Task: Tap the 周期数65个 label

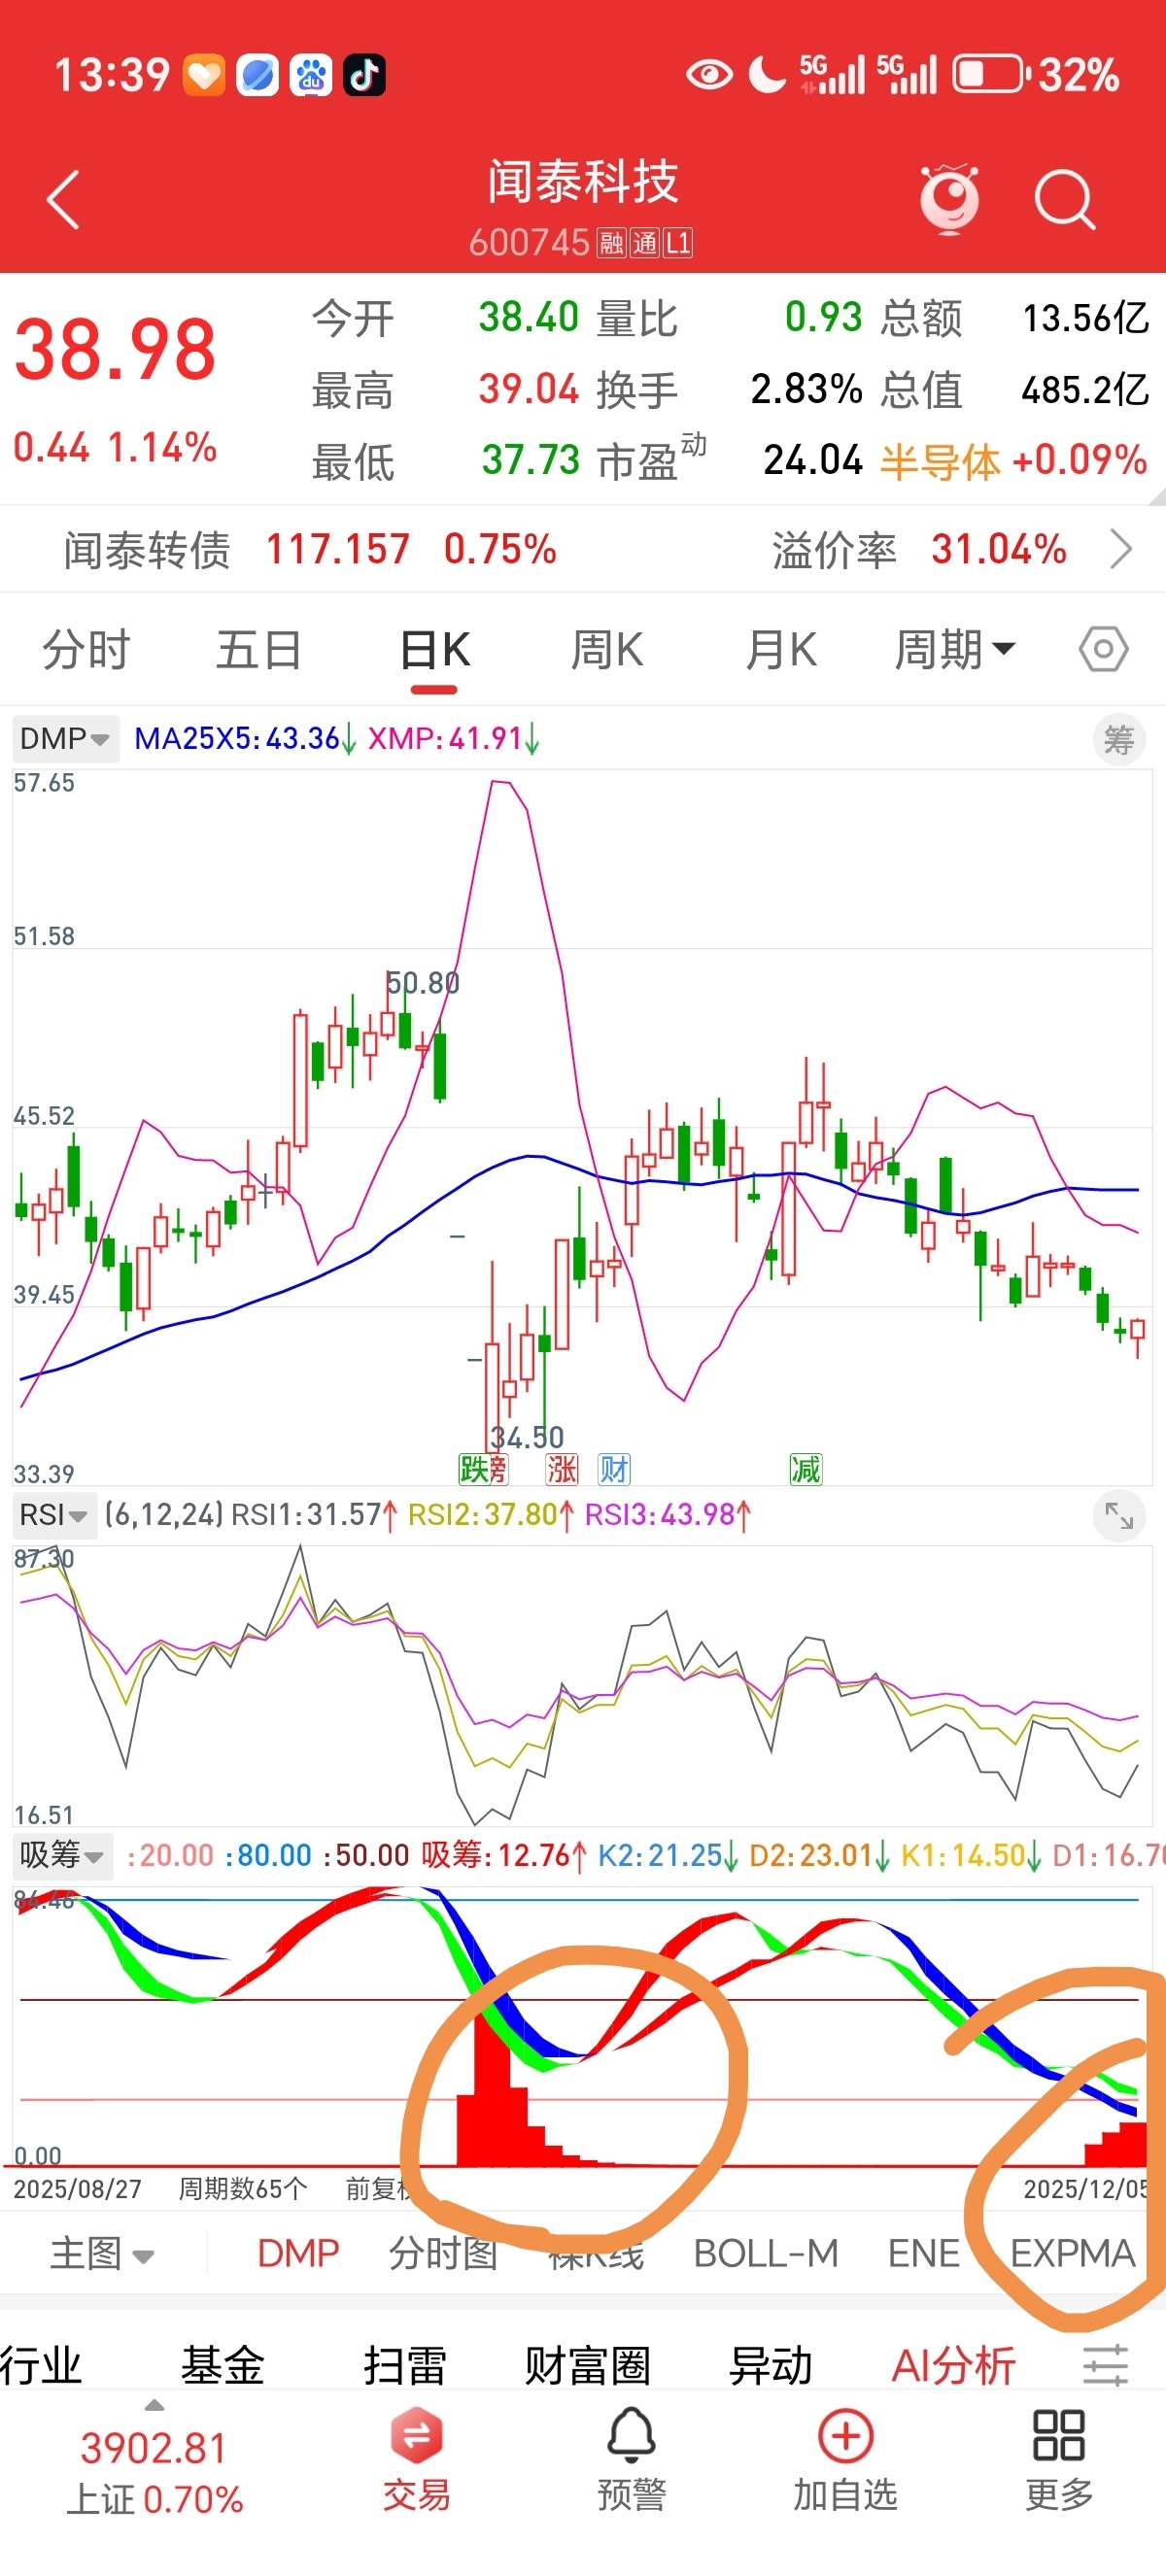Action: [243, 2189]
